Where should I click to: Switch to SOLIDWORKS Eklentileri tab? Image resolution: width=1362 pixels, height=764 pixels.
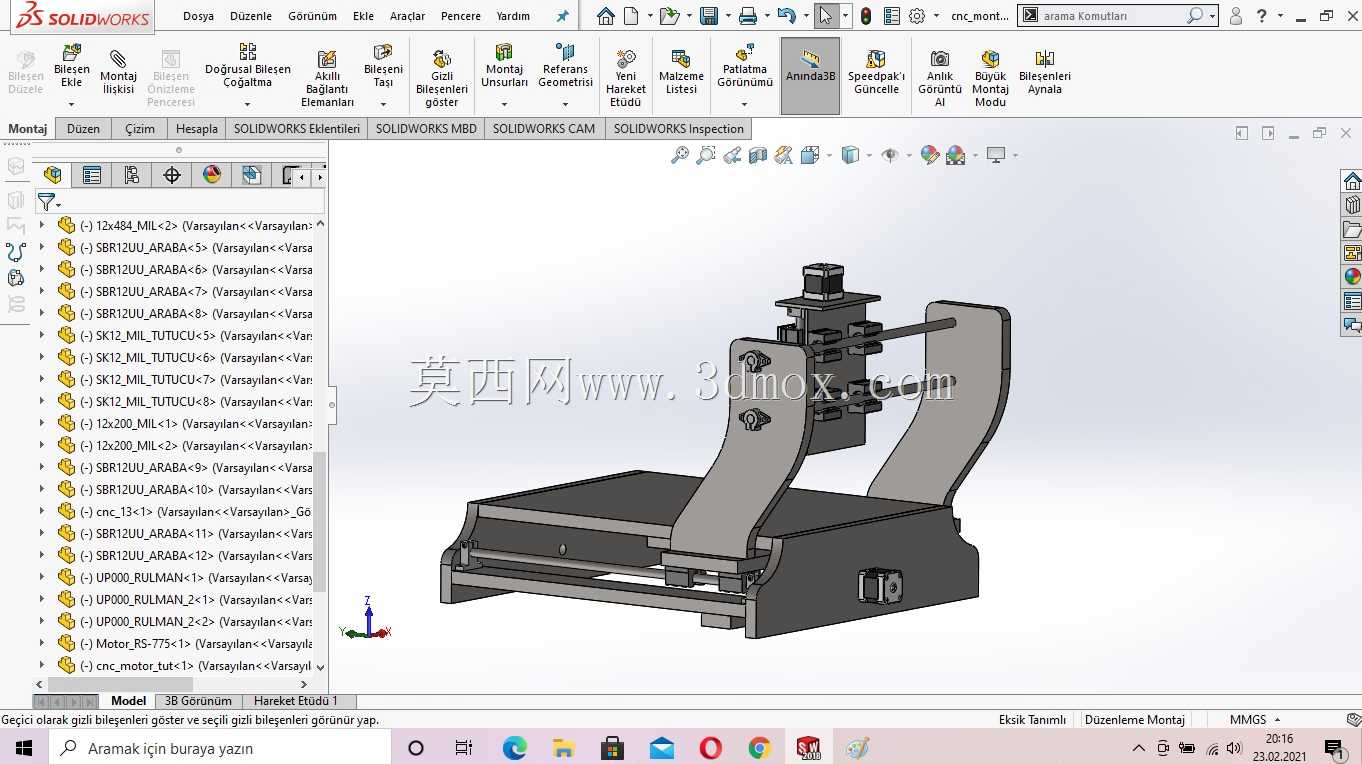pyautogui.click(x=297, y=128)
